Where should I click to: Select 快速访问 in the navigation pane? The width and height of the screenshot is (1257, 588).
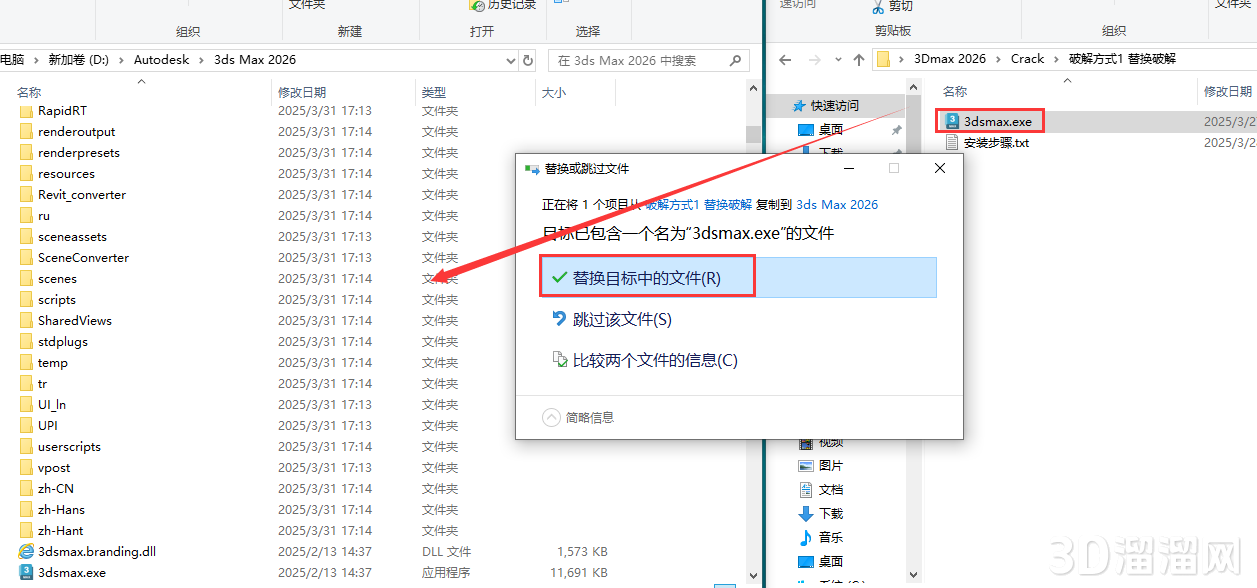tap(834, 105)
